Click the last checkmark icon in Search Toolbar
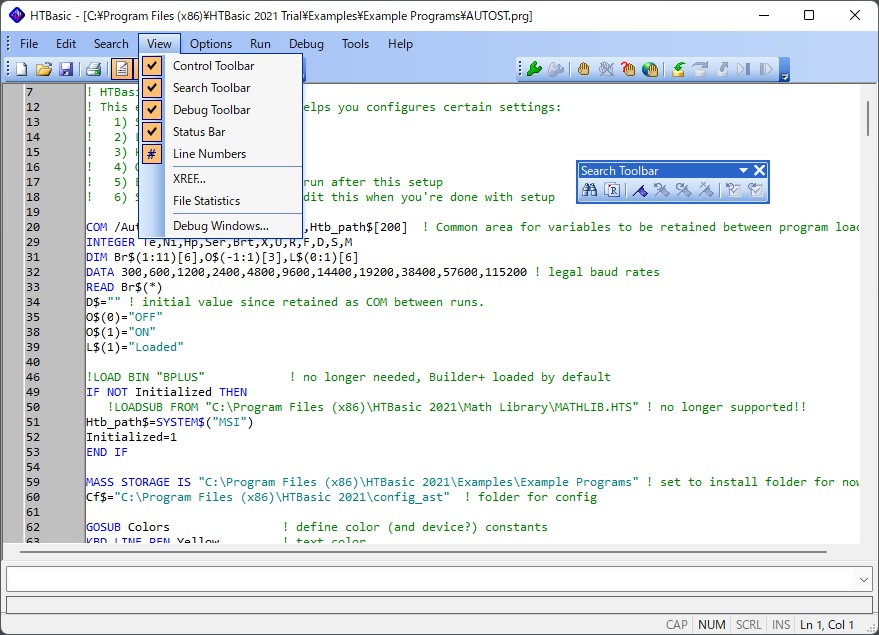 pyautogui.click(x=755, y=190)
